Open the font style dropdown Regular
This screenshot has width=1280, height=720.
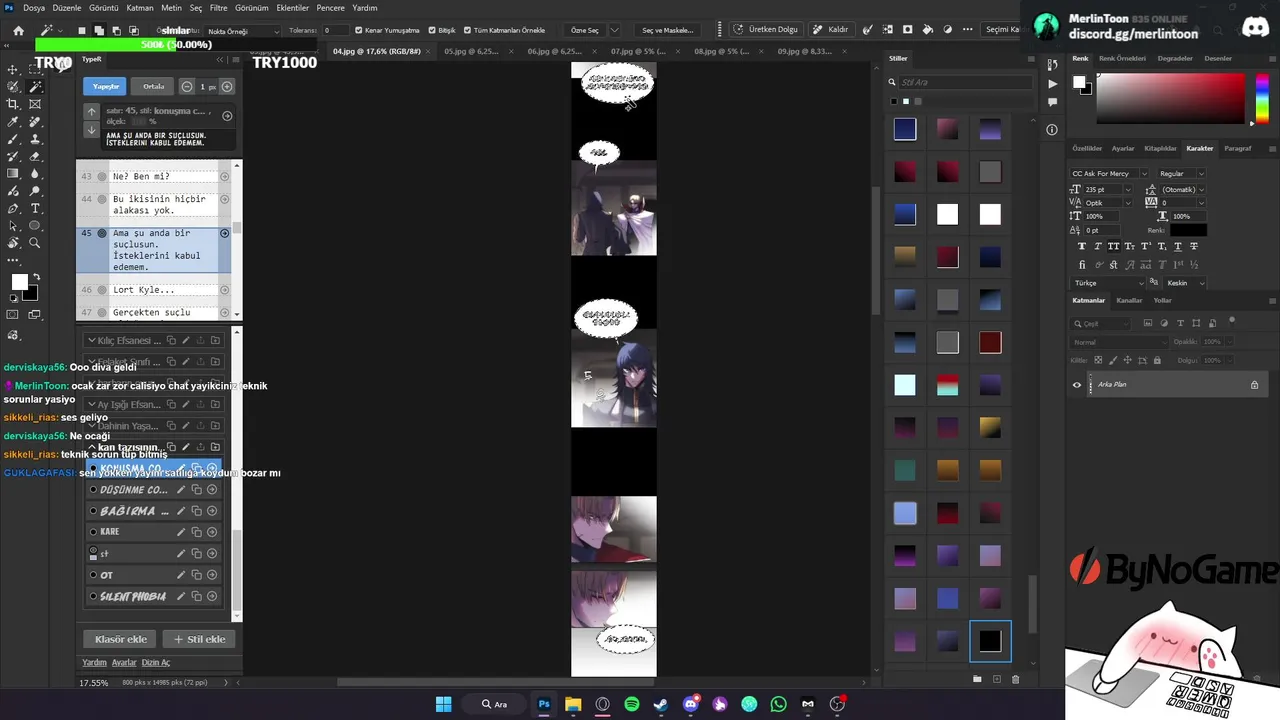pyautogui.click(x=1181, y=173)
